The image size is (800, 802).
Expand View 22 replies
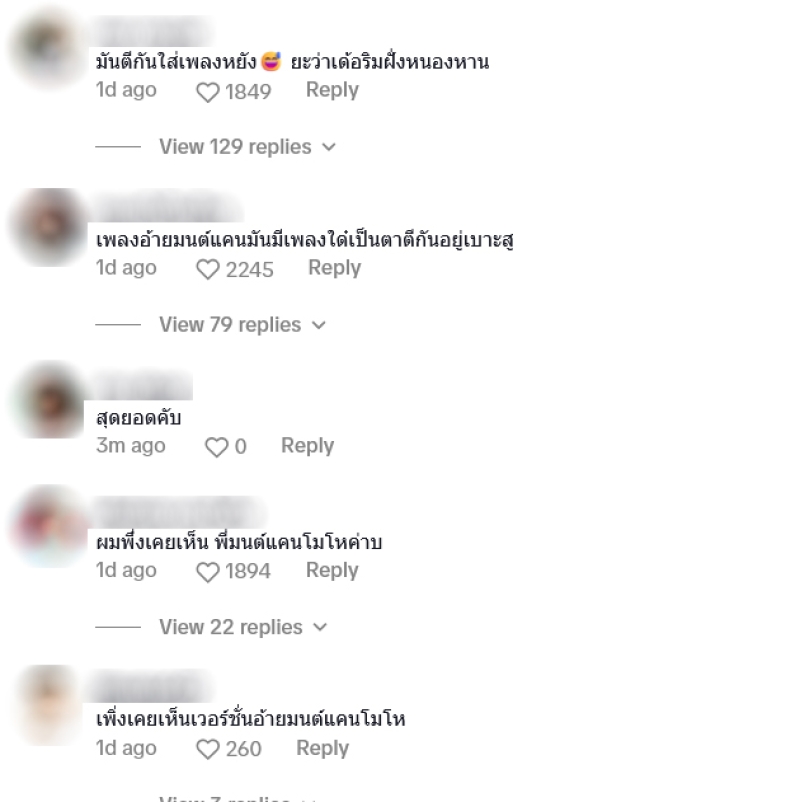point(243,627)
